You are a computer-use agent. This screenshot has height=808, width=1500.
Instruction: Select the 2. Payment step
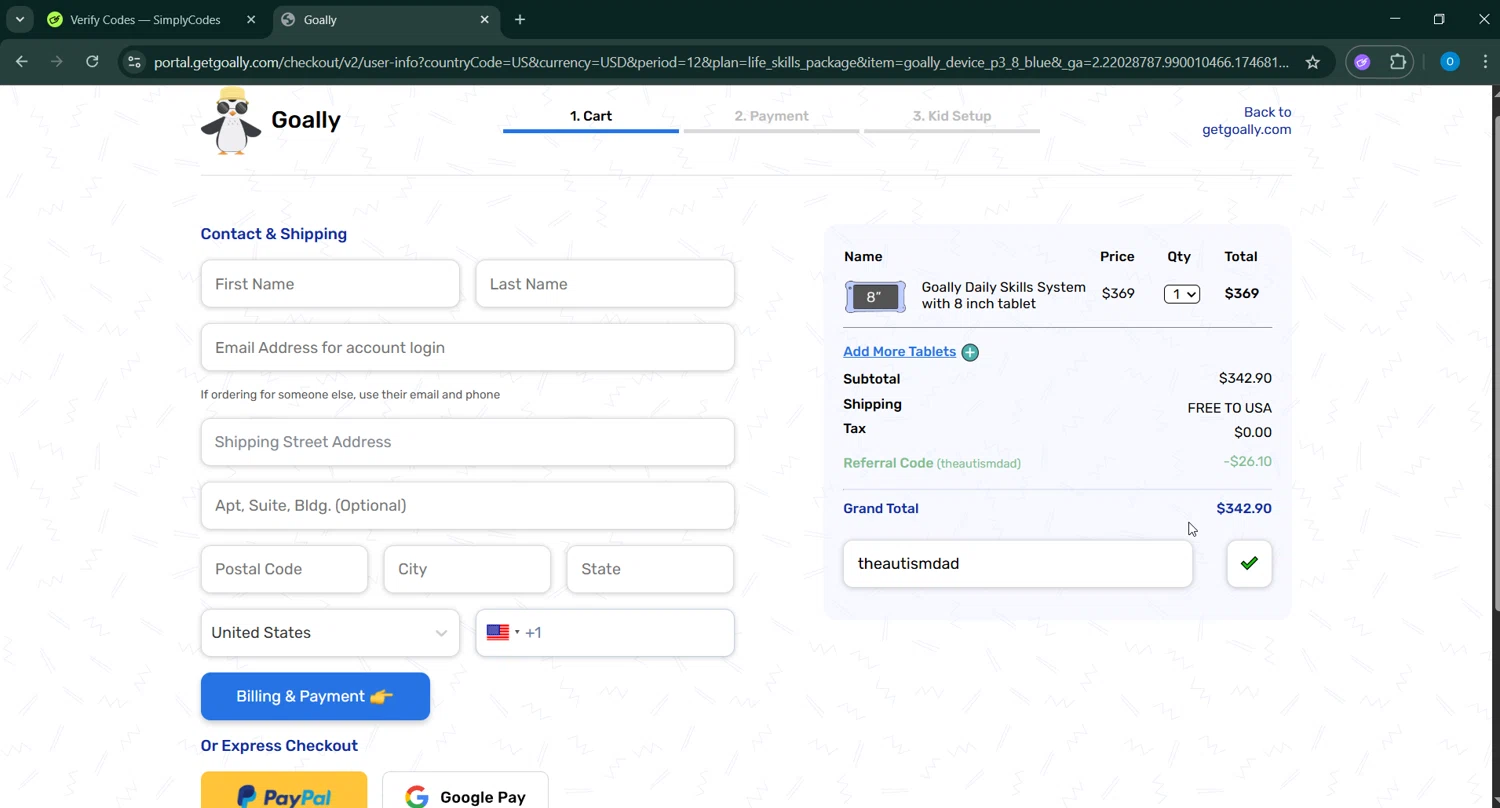click(x=771, y=118)
